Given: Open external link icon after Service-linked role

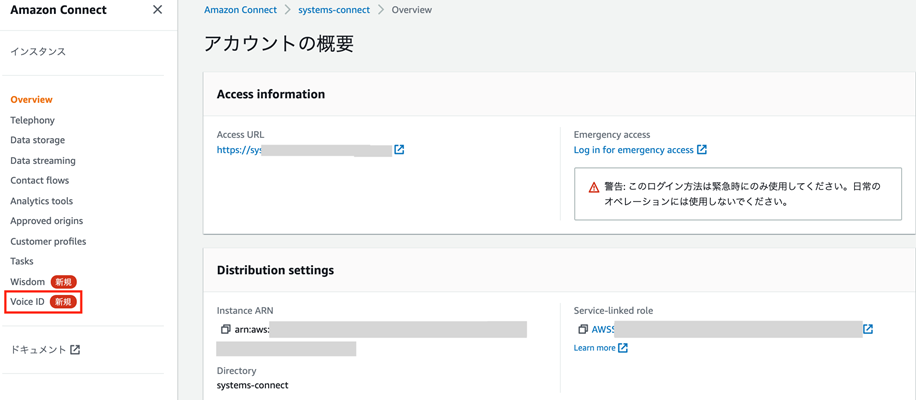Looking at the screenshot, I should pos(868,329).
